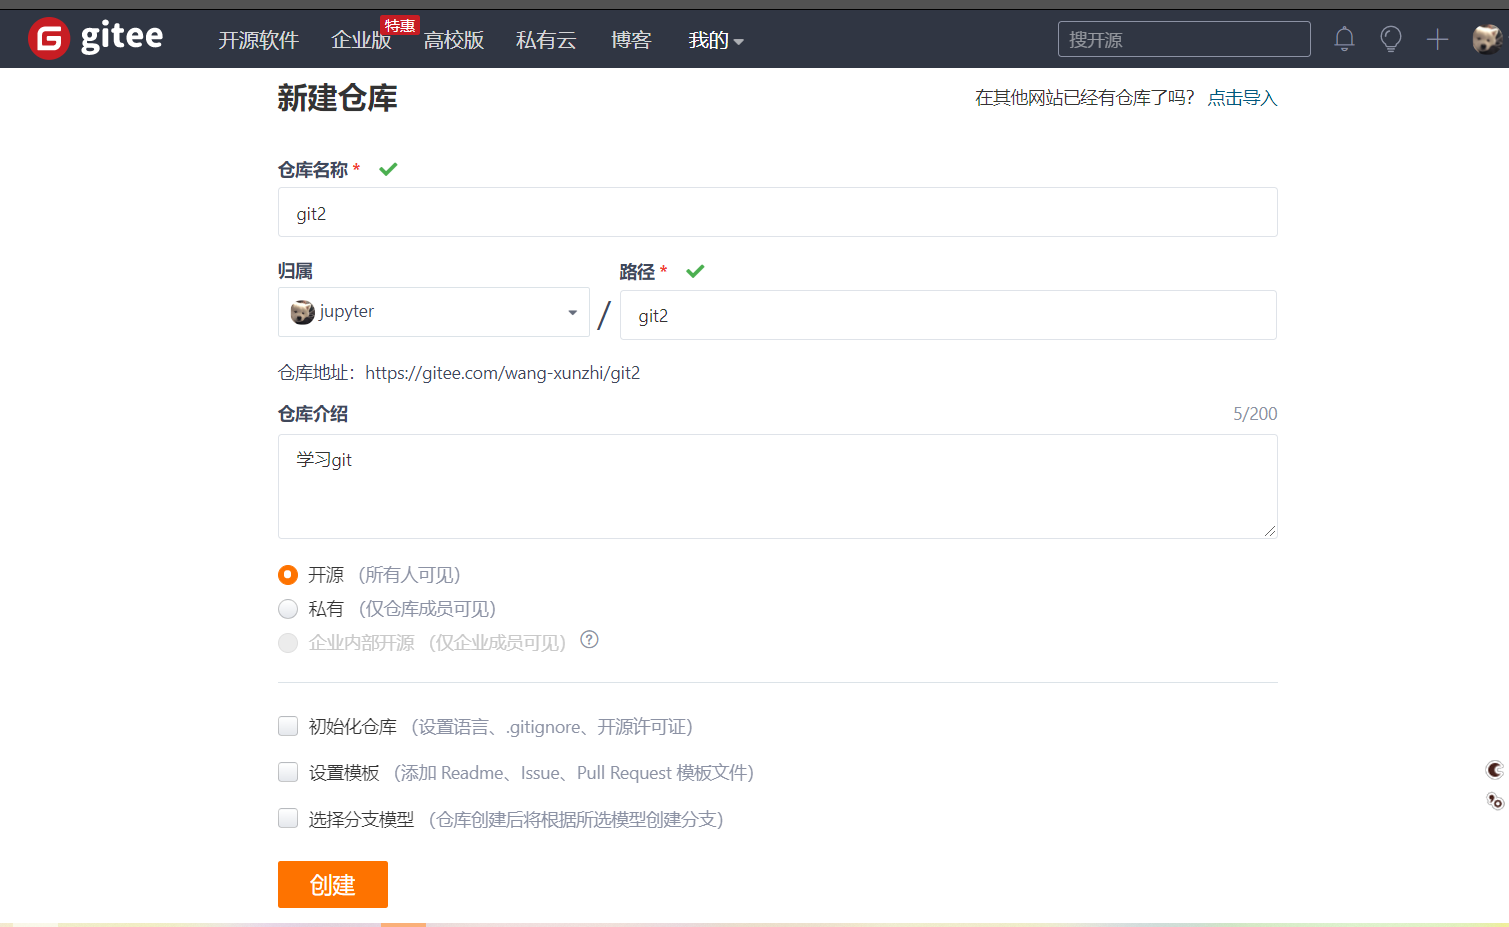Enable the 选择分支模型 checkbox
This screenshot has height=927, width=1509.
pos(288,817)
